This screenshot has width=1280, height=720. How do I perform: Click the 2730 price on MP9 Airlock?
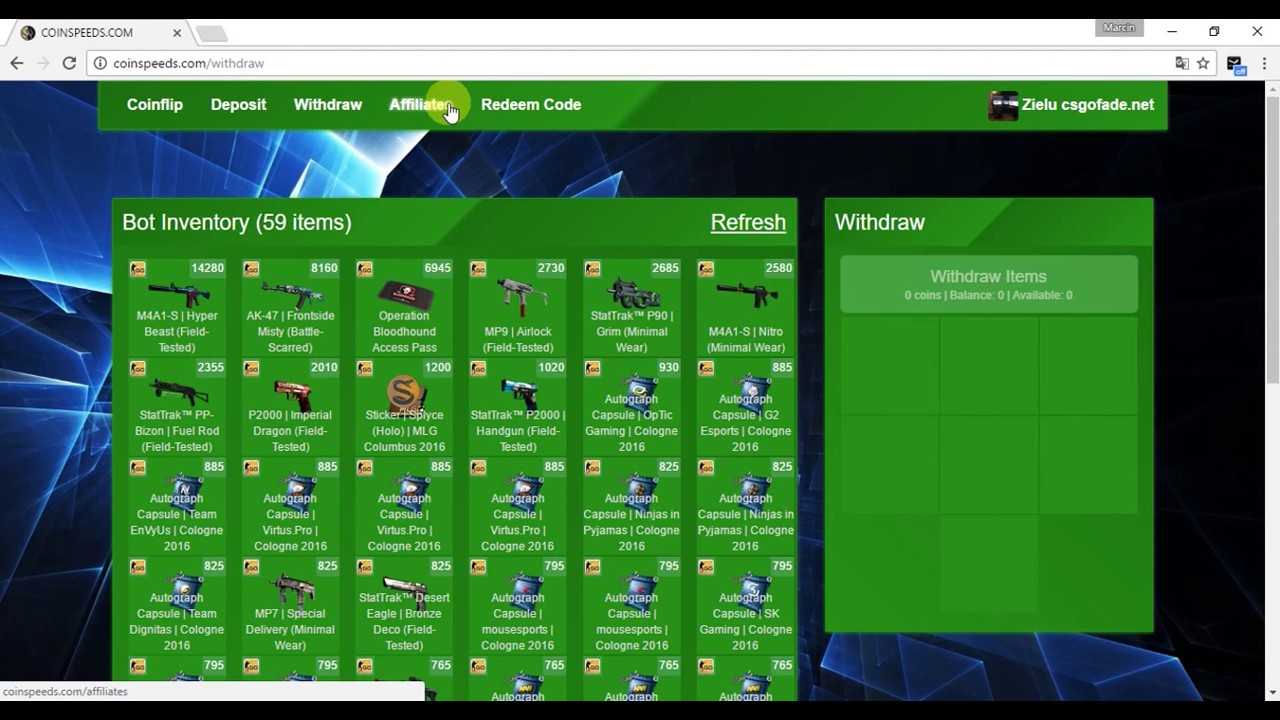click(x=551, y=268)
